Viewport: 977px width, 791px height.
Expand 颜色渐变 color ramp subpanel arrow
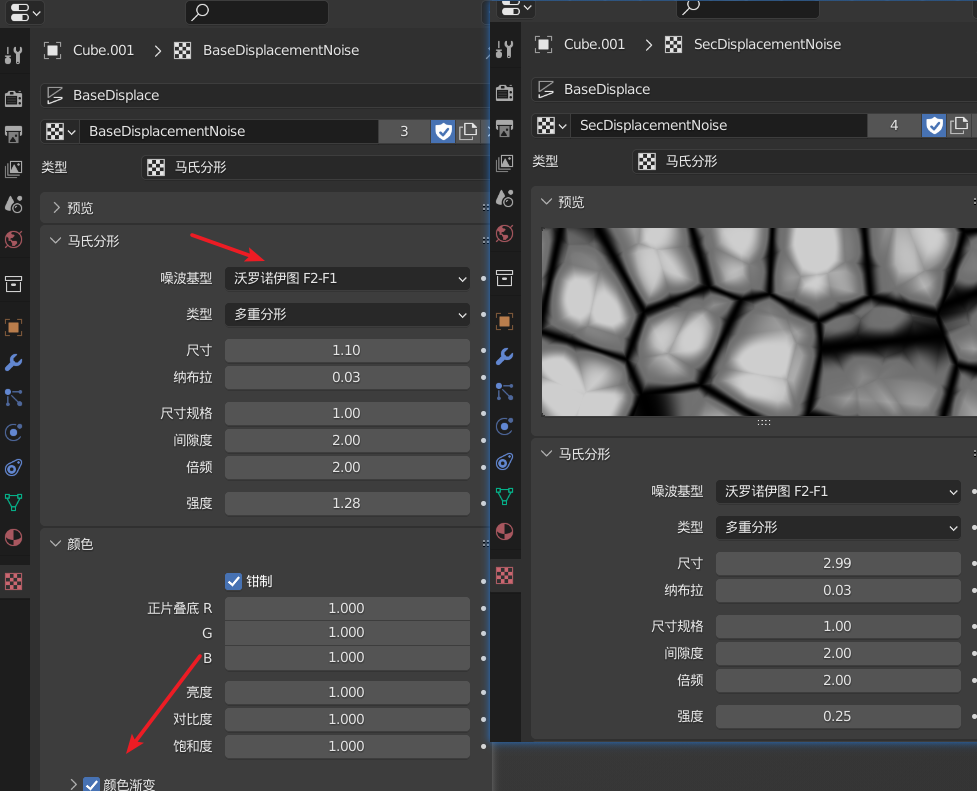click(74, 784)
